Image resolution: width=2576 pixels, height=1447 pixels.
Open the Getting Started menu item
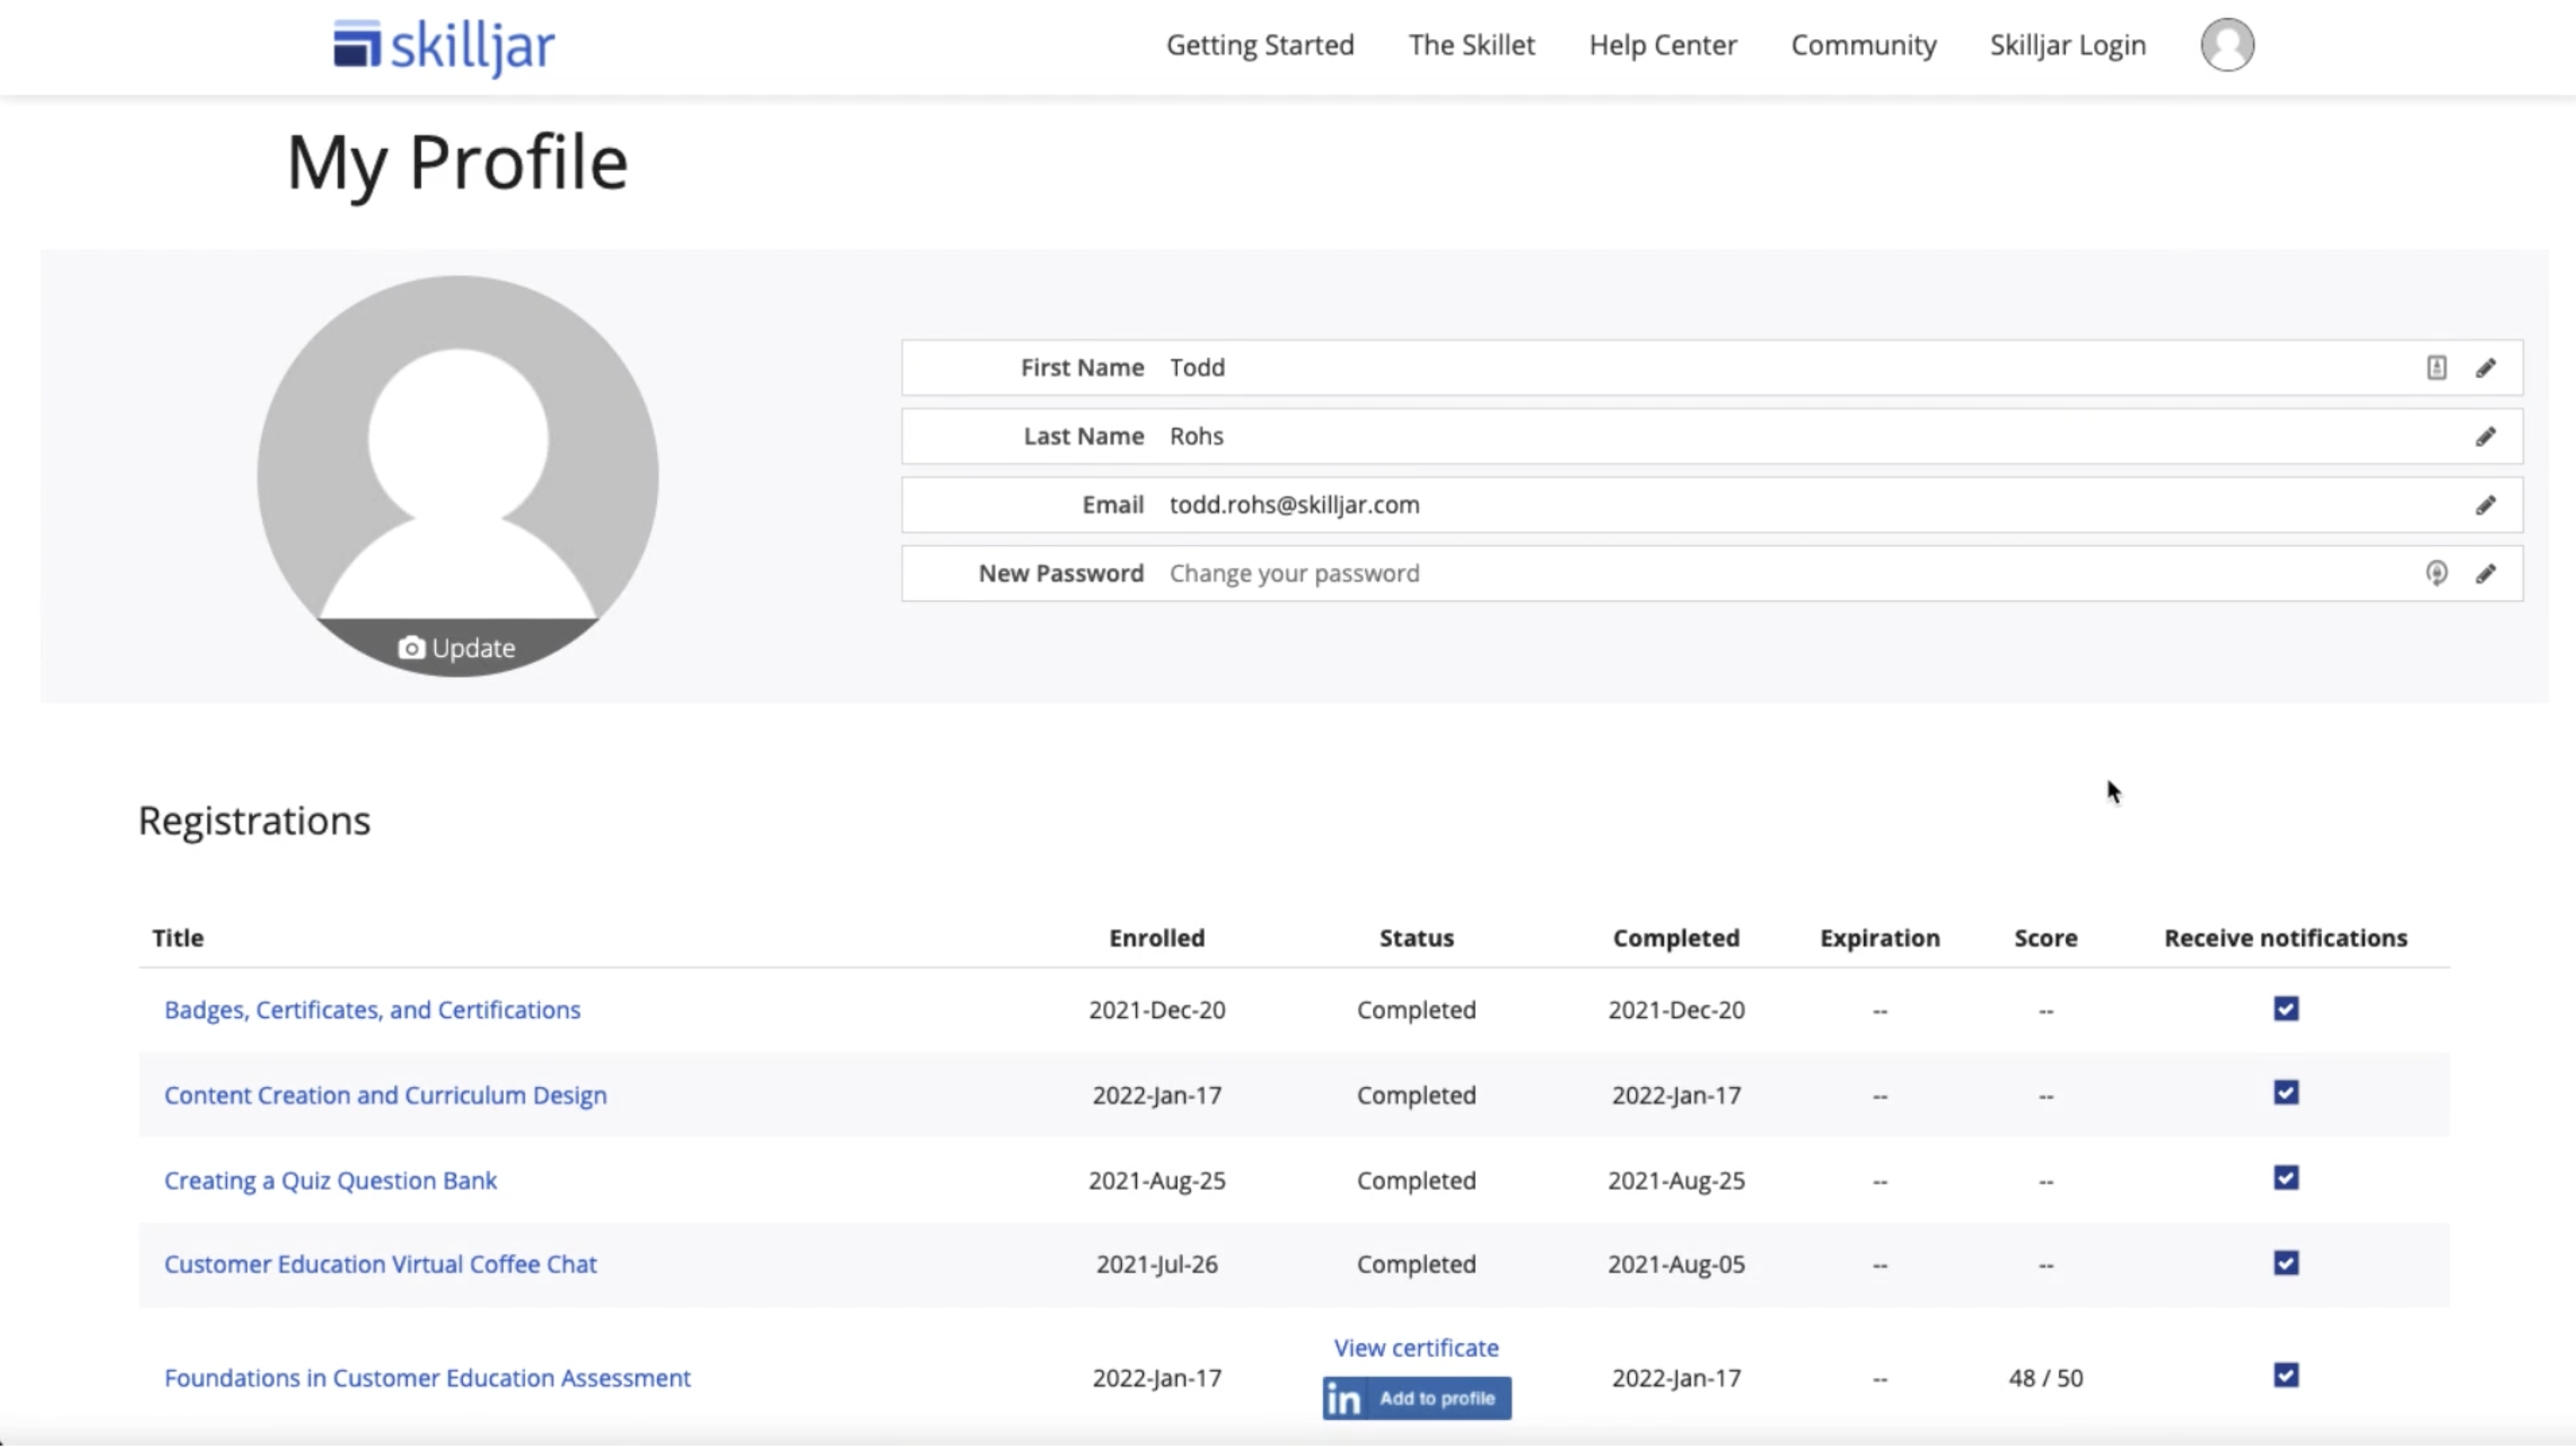pyautogui.click(x=1260, y=45)
